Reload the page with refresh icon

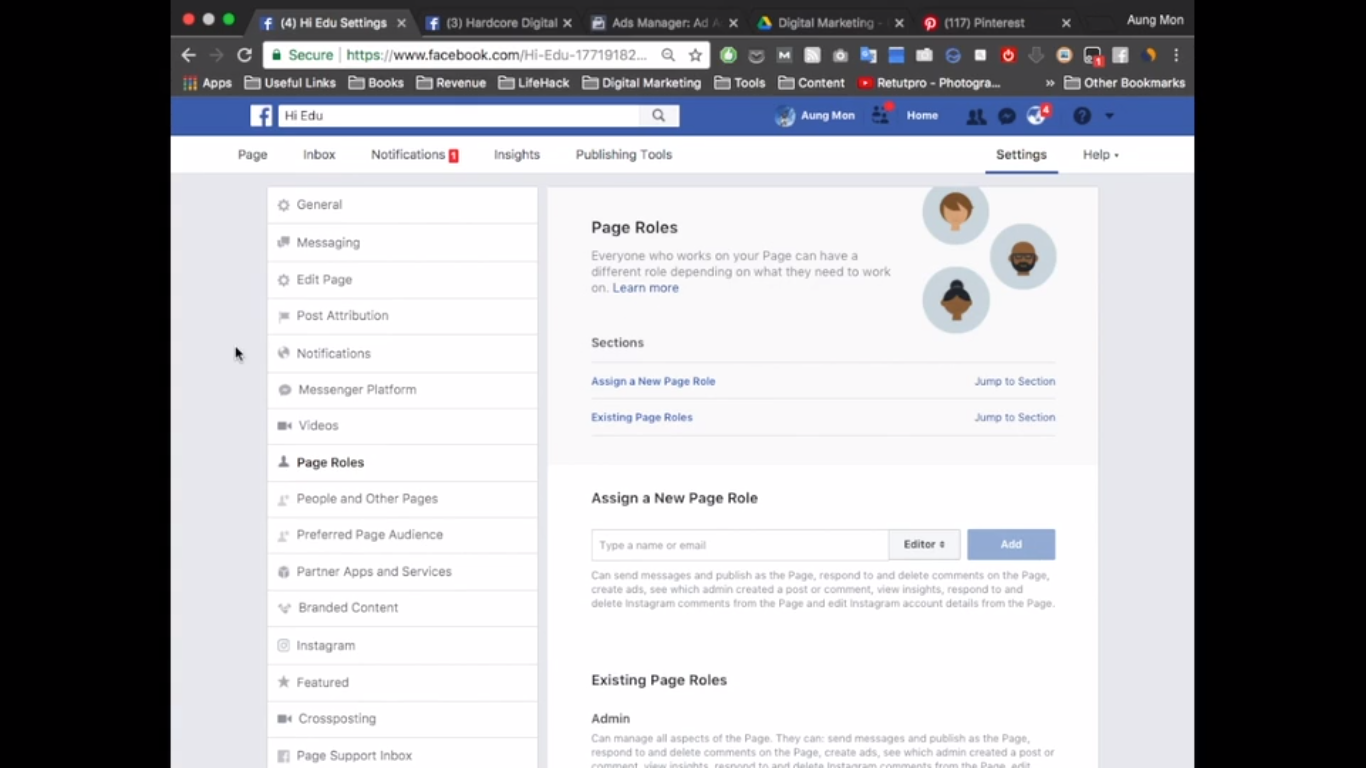click(x=244, y=55)
